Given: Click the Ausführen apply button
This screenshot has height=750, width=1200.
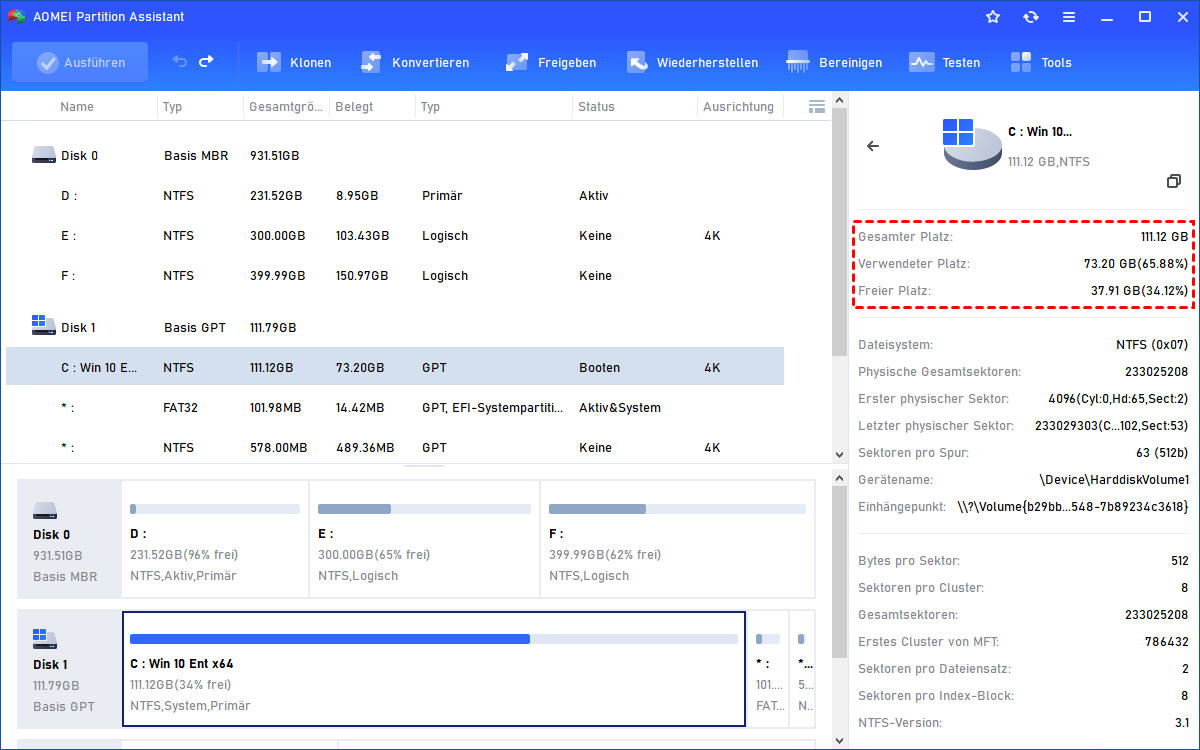Looking at the screenshot, I should (x=80, y=62).
